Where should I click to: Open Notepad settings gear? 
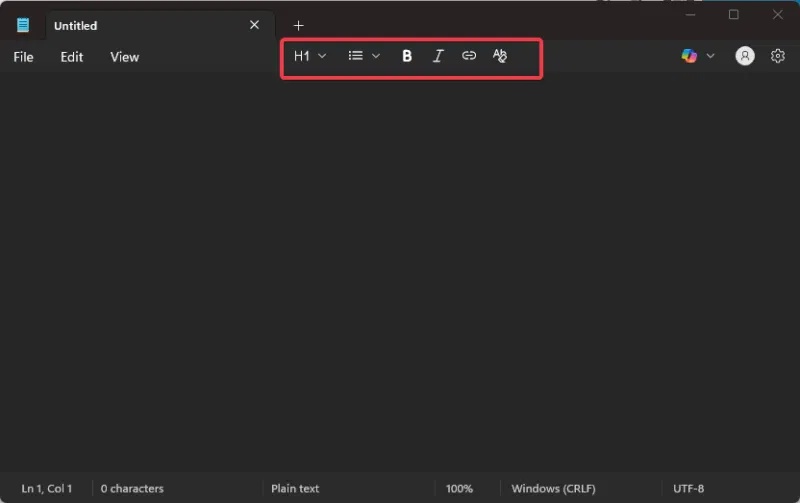tap(778, 56)
